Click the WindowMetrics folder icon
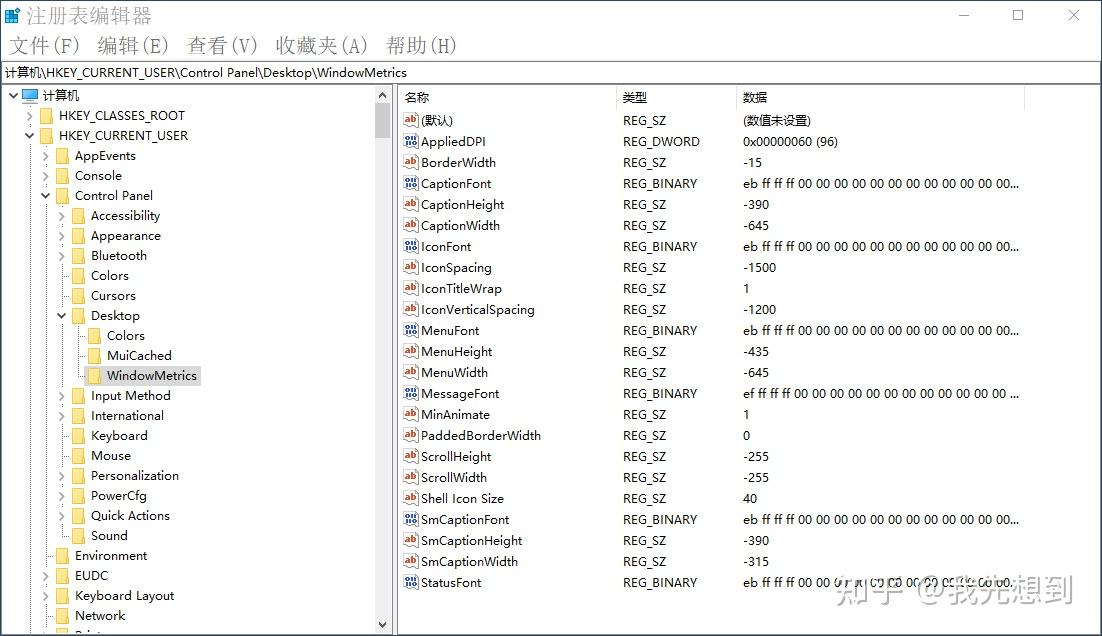 tap(94, 376)
